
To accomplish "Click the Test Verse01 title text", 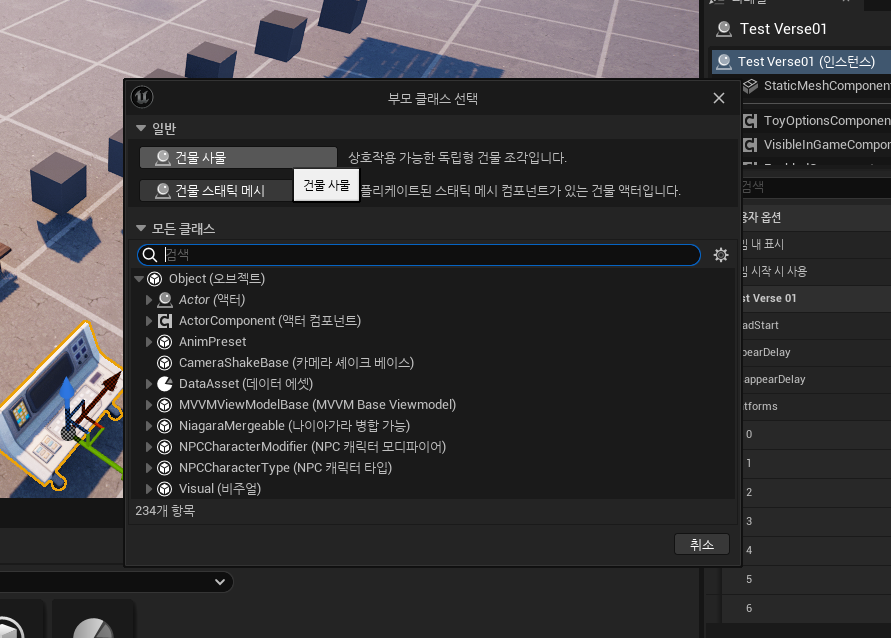I will [783, 29].
